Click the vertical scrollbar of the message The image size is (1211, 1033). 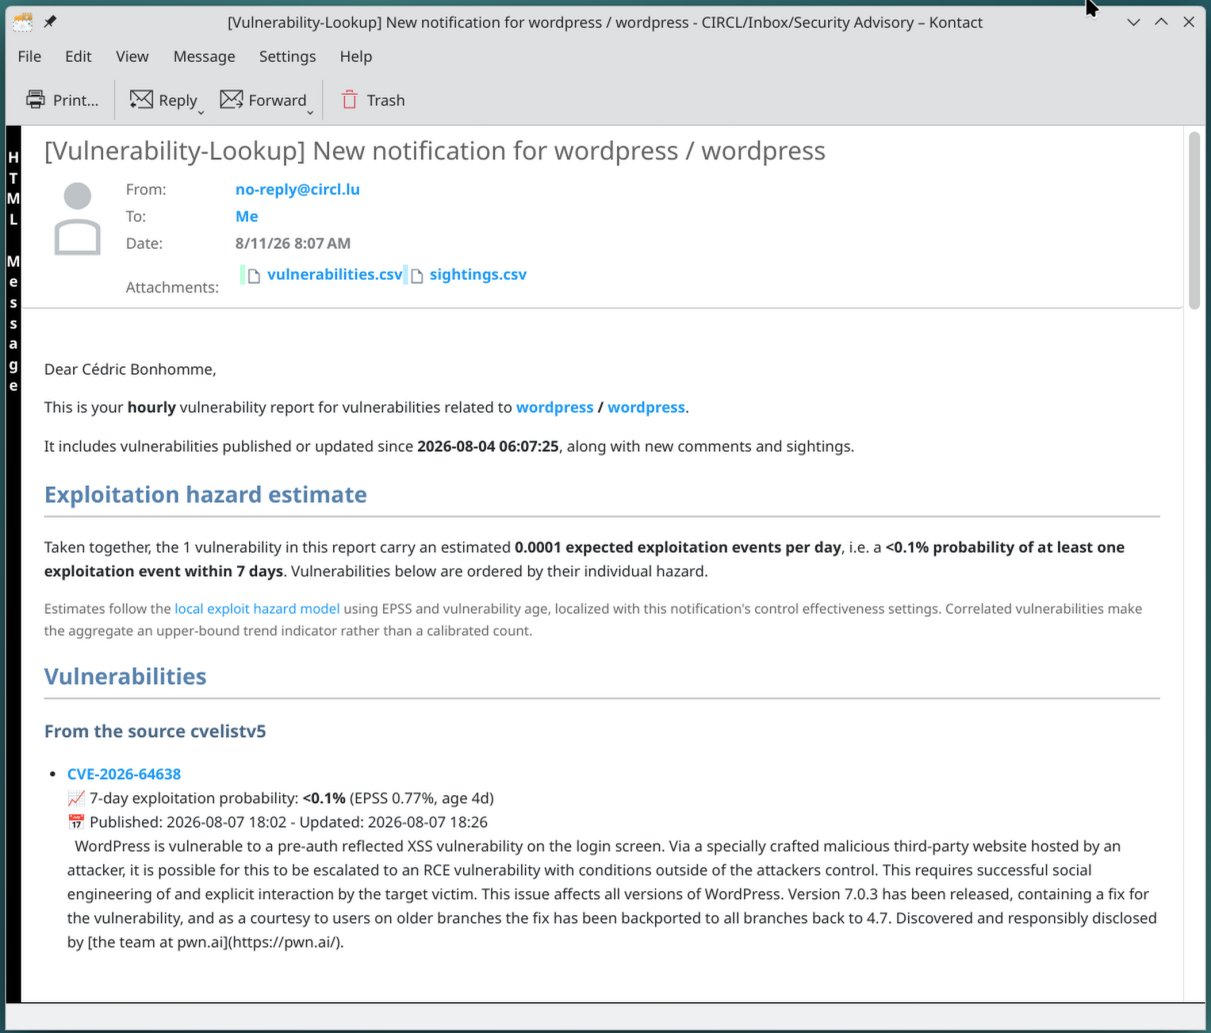(1194, 220)
